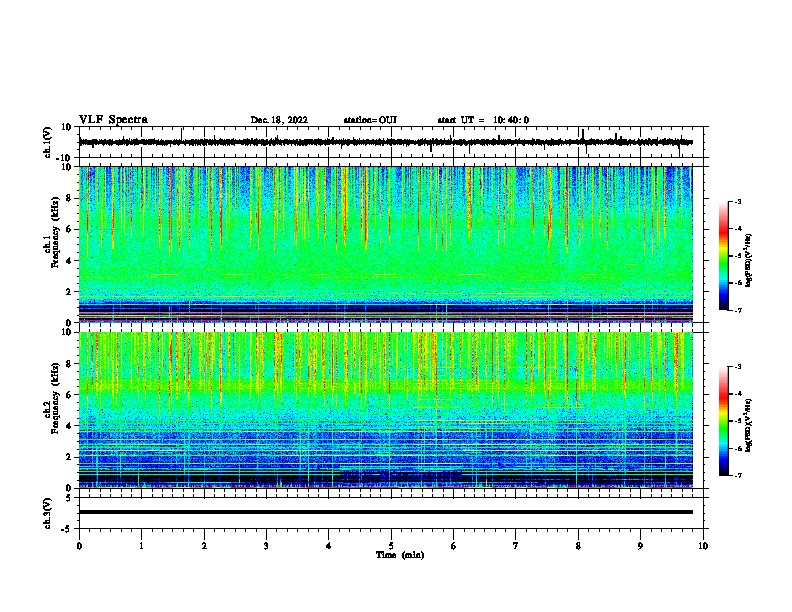Screen dimensions: 792x612
Task: Click the "-3" label on ch.2 colorbar
Action: (738, 367)
